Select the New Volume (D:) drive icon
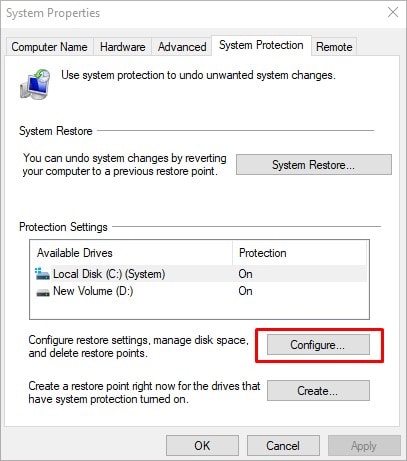 [43, 292]
